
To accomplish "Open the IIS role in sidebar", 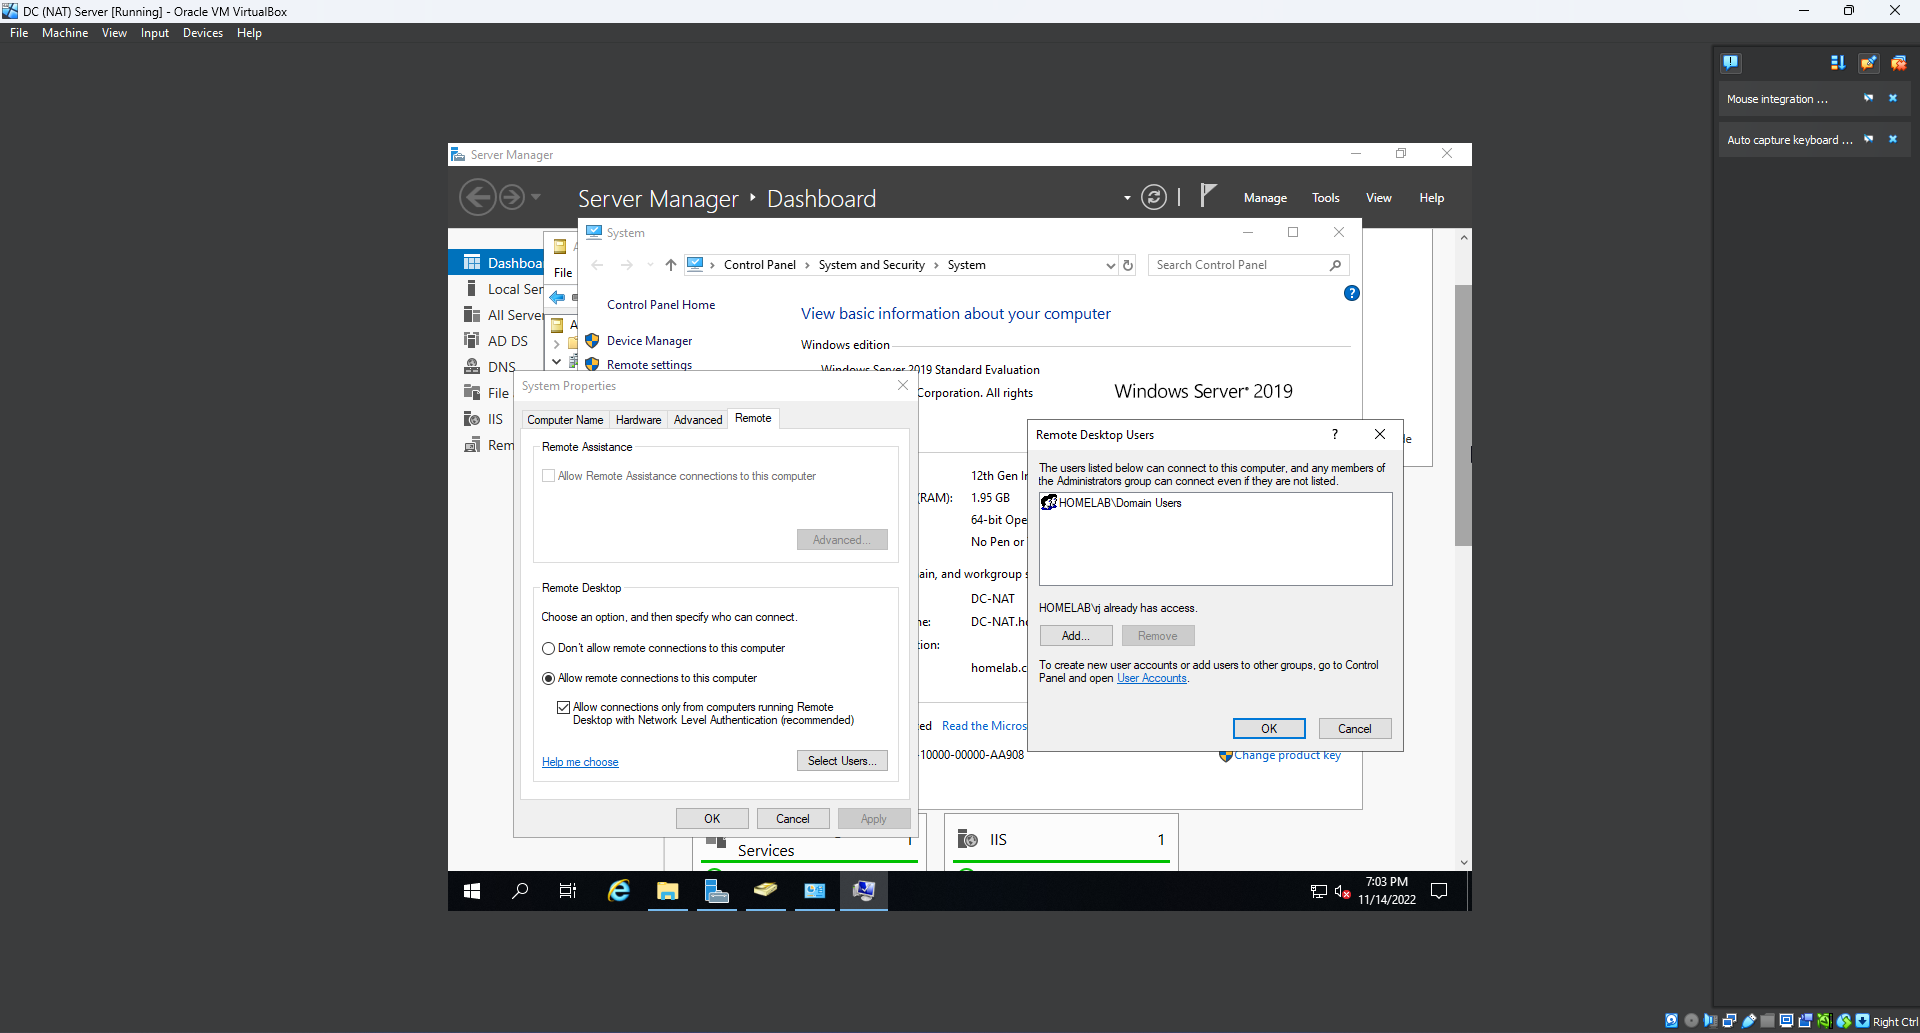I will (484, 419).
